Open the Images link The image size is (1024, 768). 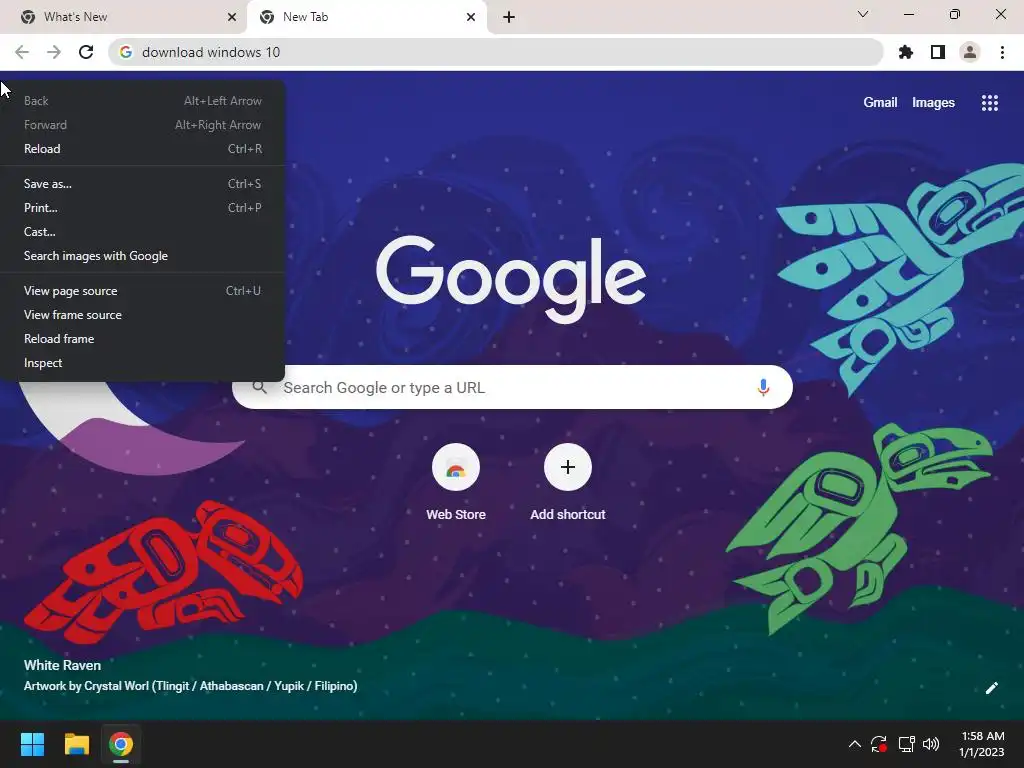tap(933, 103)
